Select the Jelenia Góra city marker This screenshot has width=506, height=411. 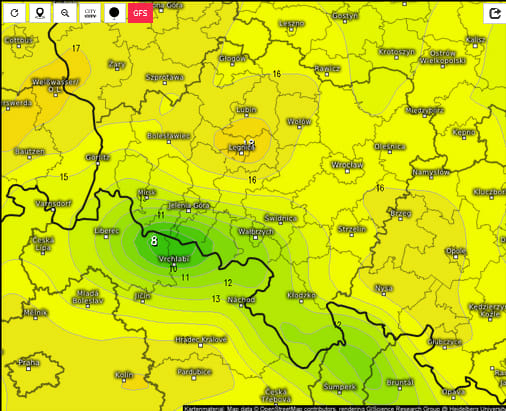[x=188, y=211]
